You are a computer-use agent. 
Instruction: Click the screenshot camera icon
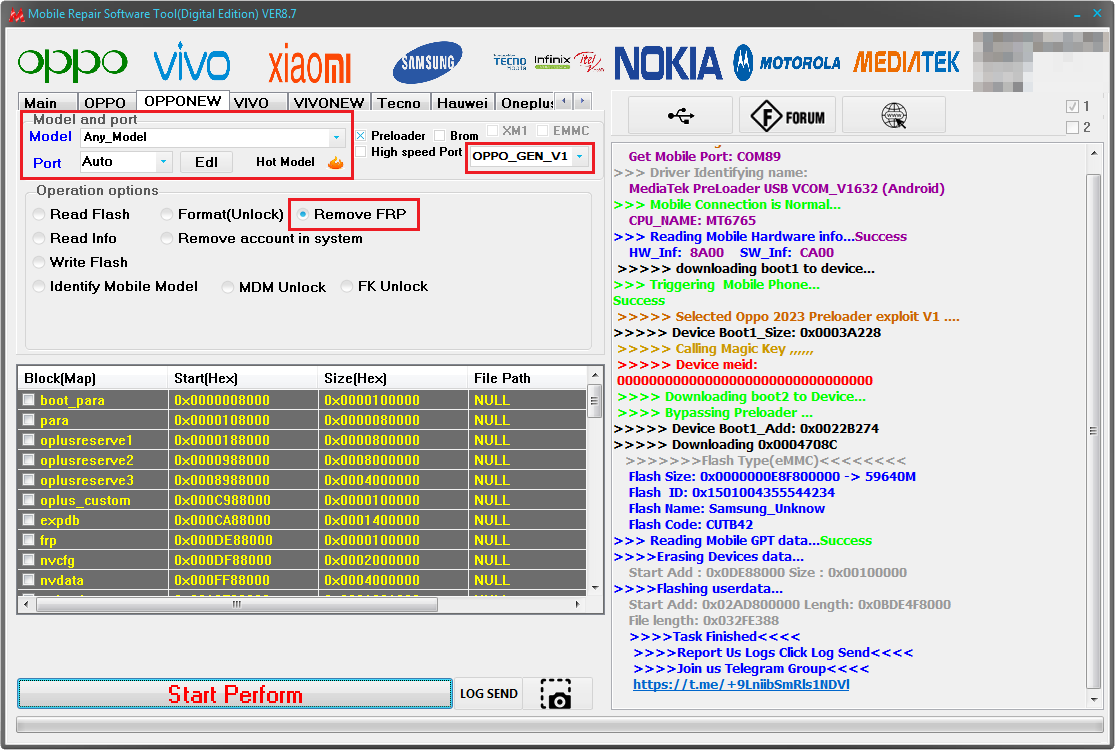556,694
